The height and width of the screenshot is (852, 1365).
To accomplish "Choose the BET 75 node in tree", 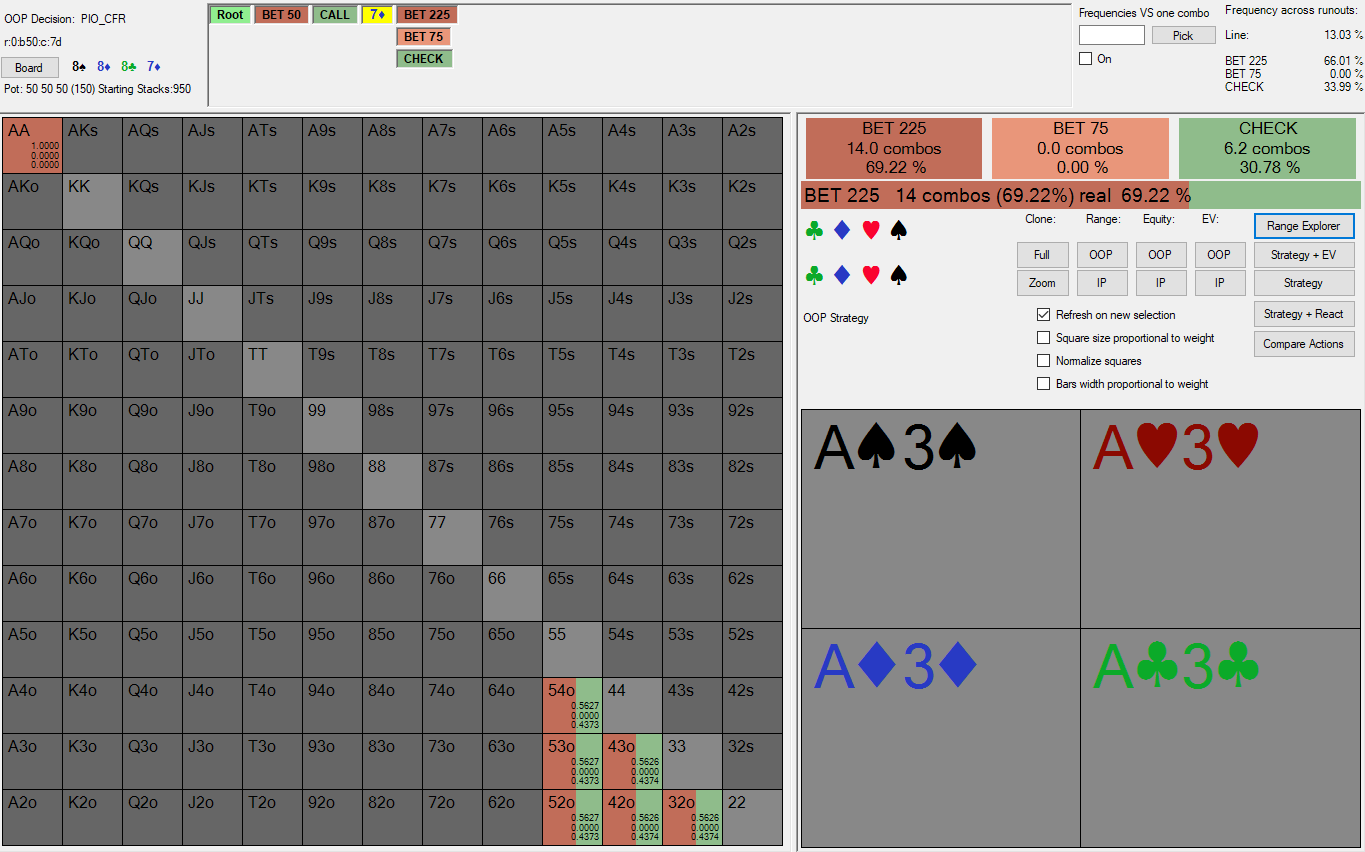I will (424, 37).
